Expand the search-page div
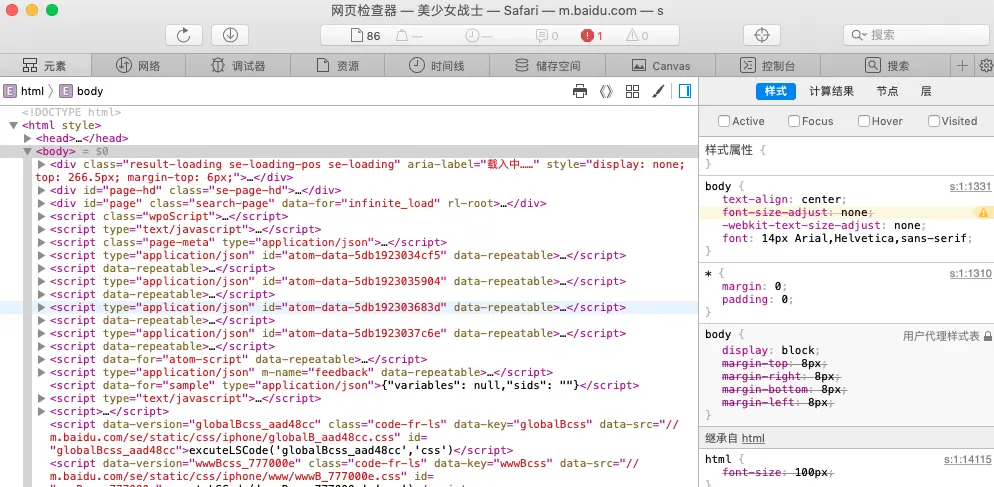The height and width of the screenshot is (487, 994). [x=42, y=204]
